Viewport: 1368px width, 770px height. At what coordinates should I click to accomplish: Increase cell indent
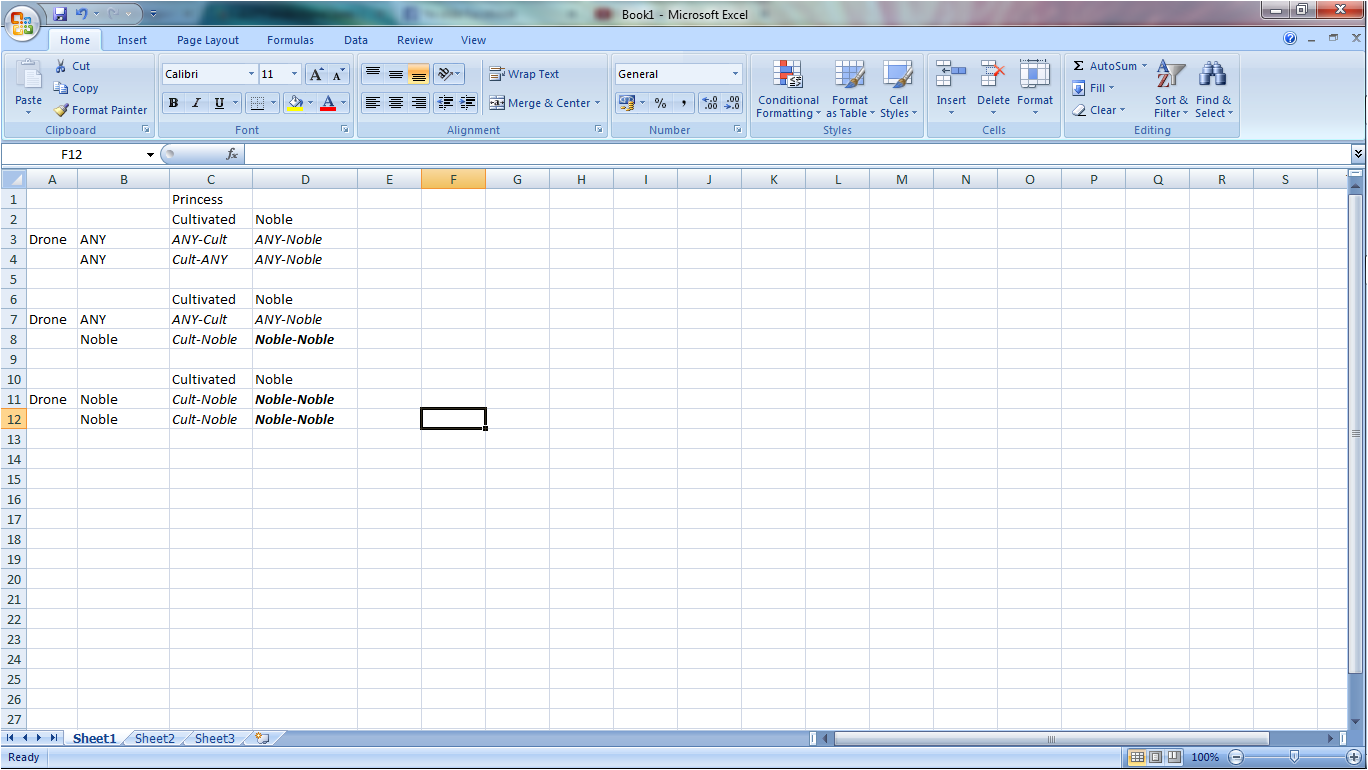pyautogui.click(x=467, y=103)
